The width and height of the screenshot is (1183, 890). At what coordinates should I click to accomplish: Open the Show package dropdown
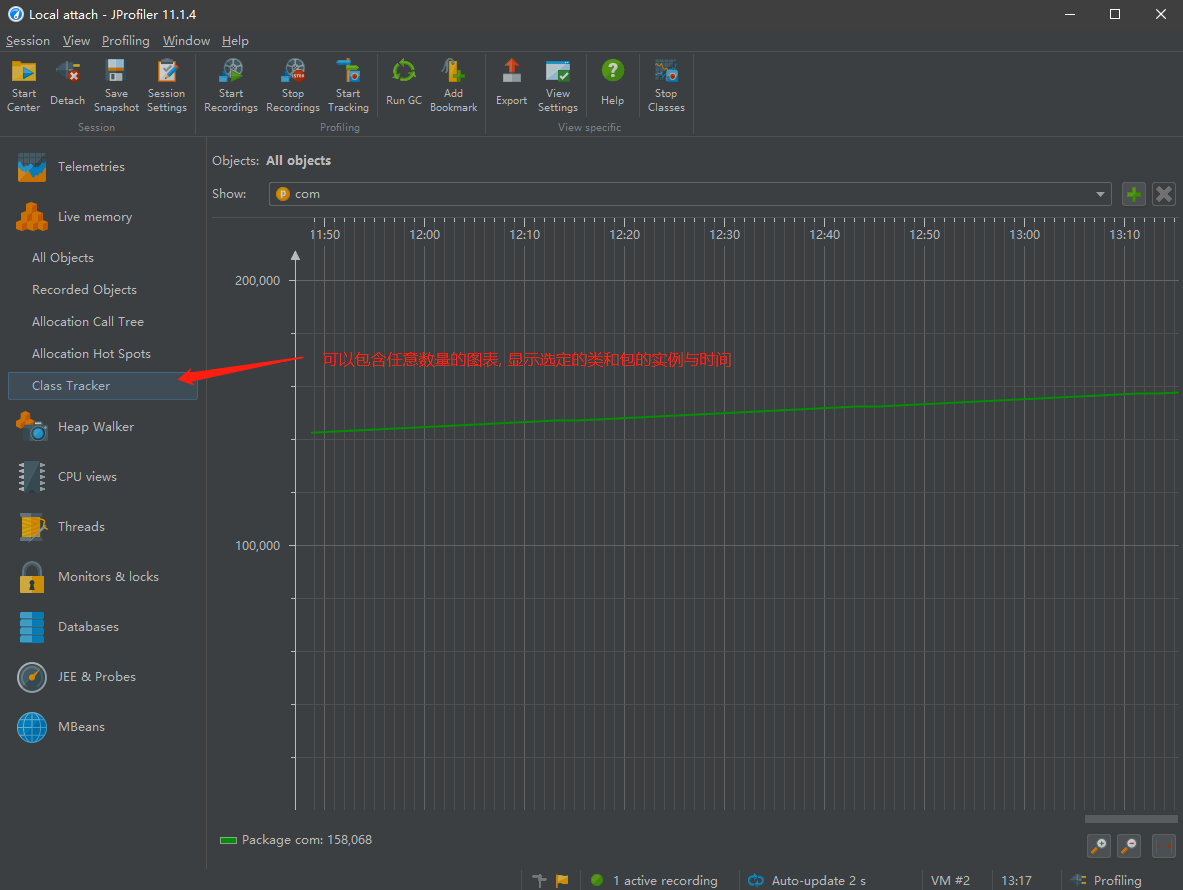pyautogui.click(x=1099, y=194)
